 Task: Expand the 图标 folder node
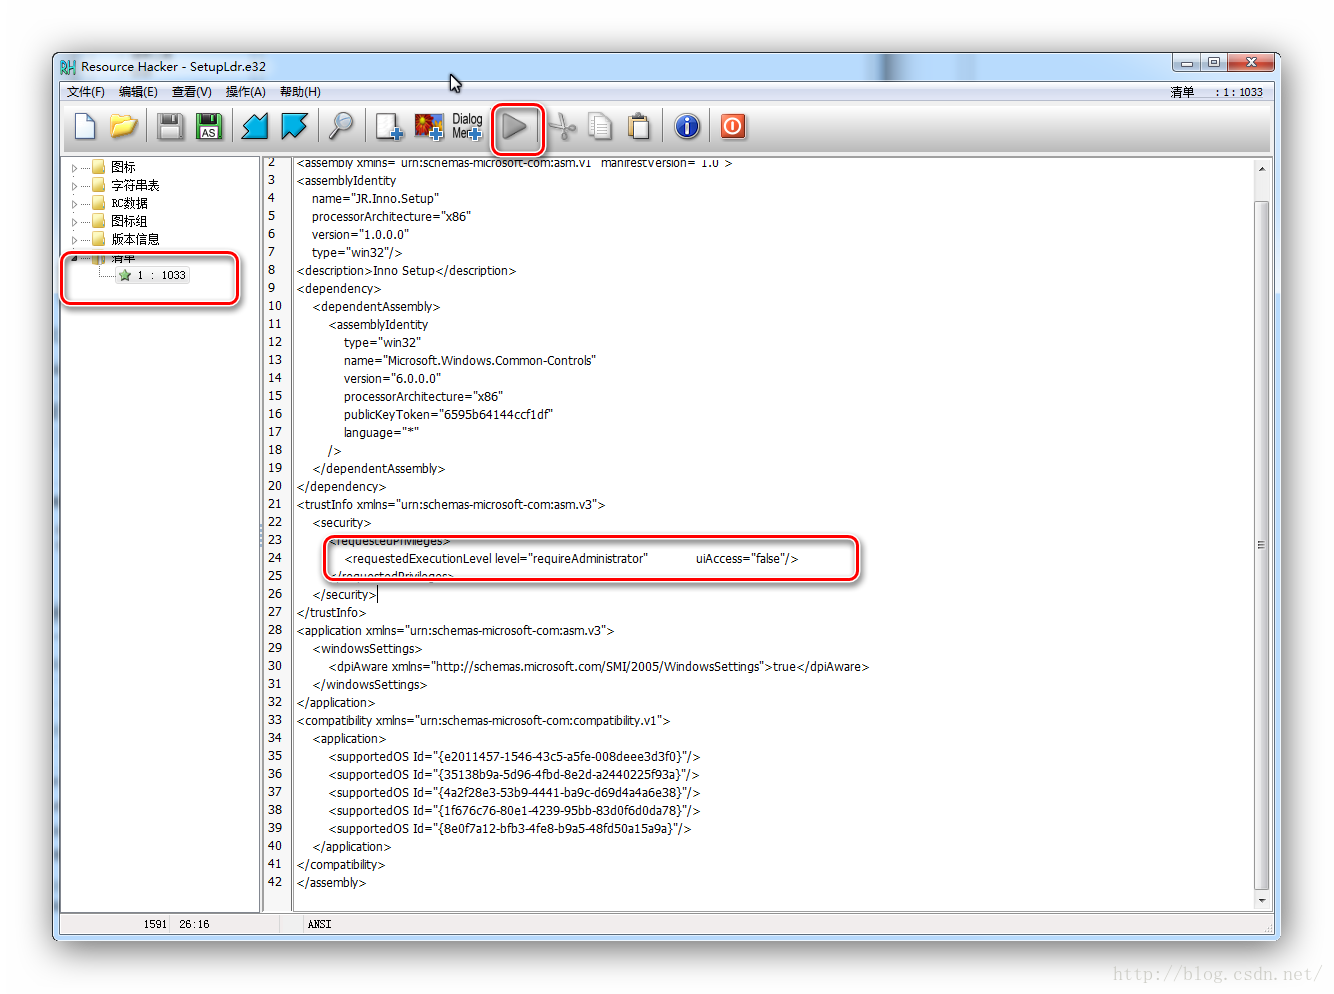point(74,168)
